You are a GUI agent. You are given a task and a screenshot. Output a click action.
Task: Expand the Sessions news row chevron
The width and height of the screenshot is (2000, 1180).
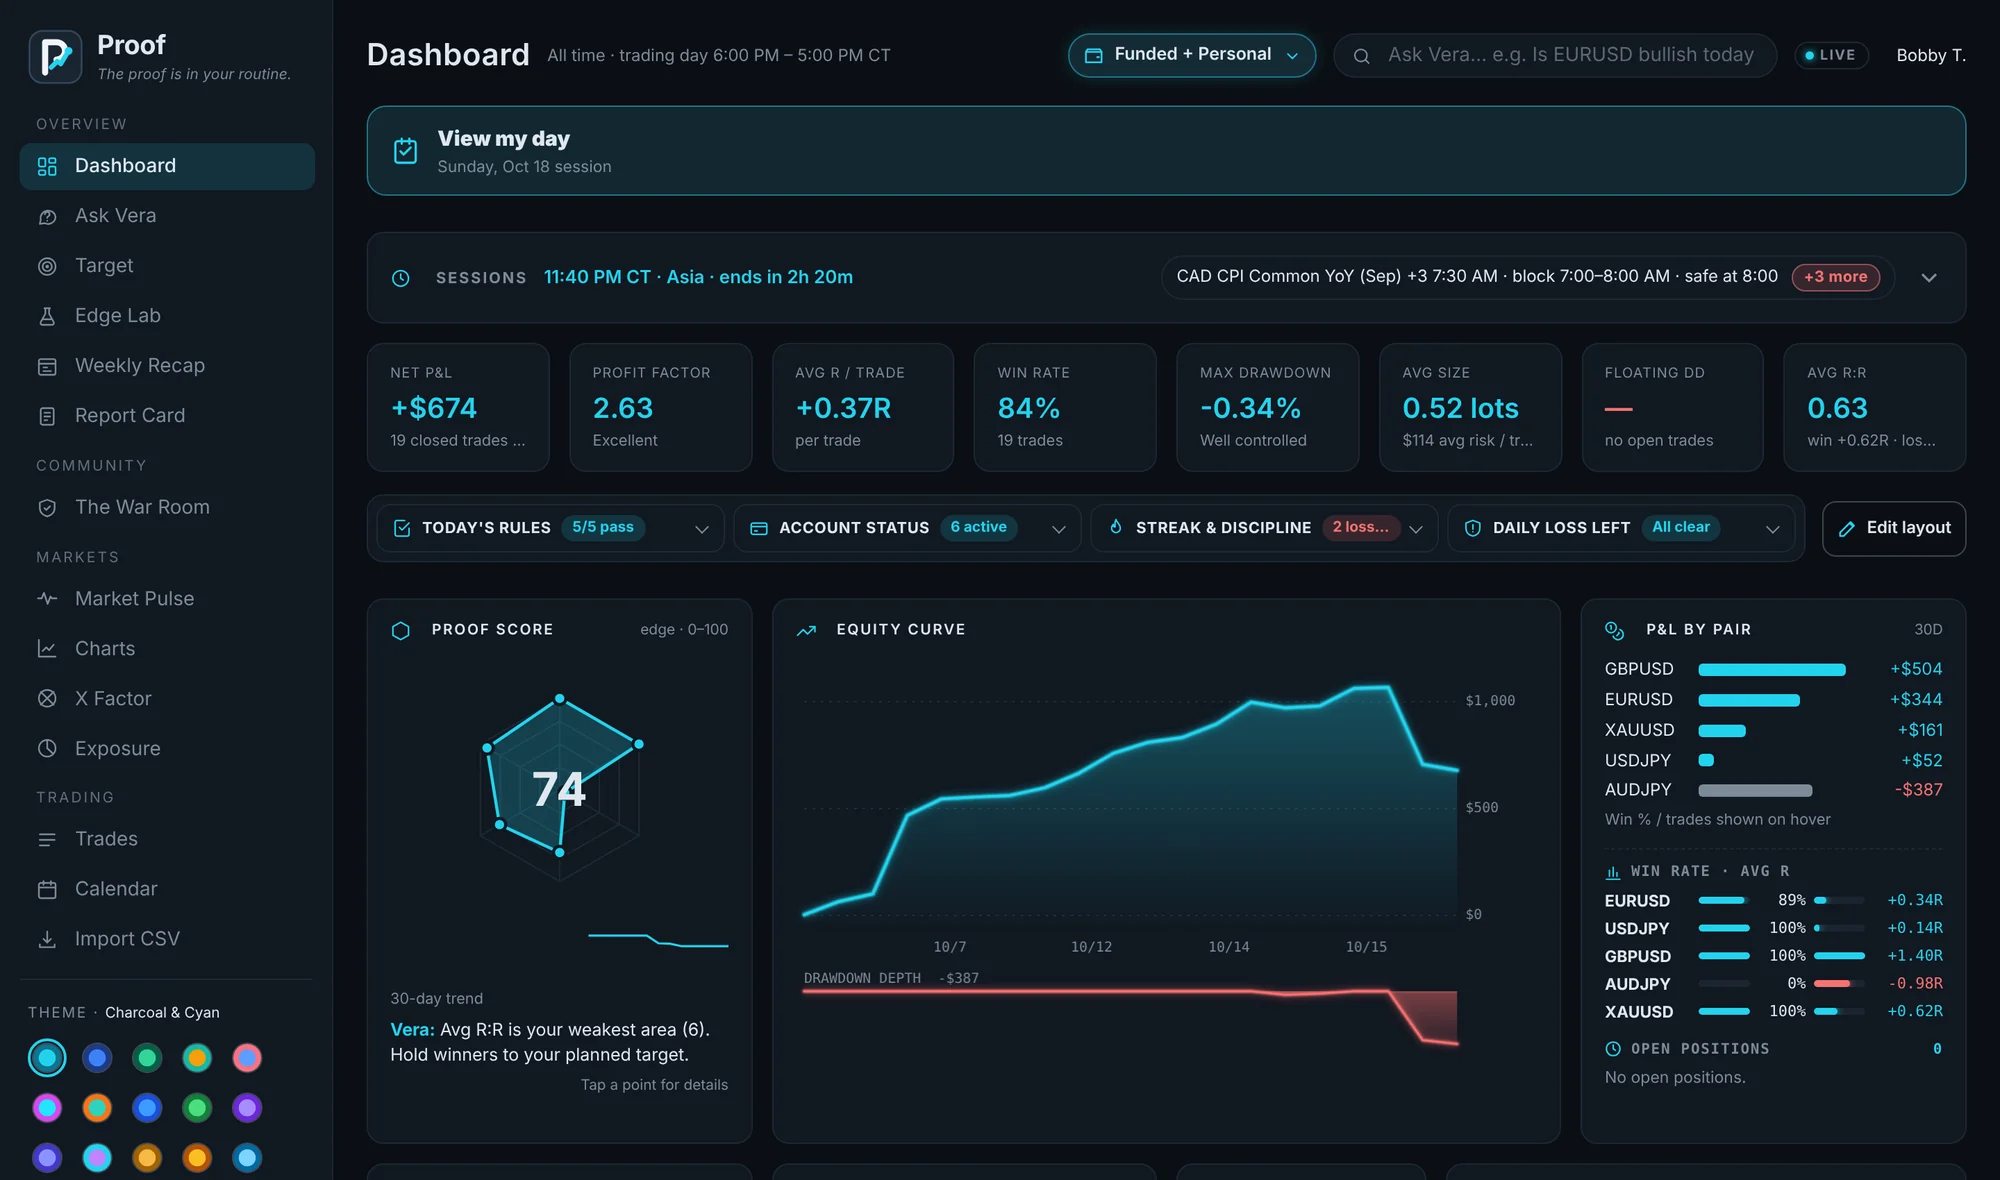(1929, 278)
